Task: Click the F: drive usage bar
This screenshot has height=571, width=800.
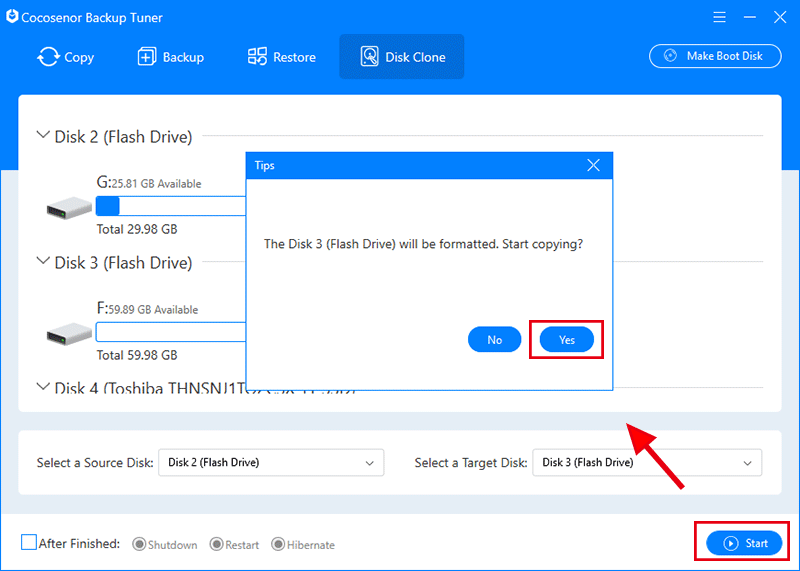Action: coord(171,332)
